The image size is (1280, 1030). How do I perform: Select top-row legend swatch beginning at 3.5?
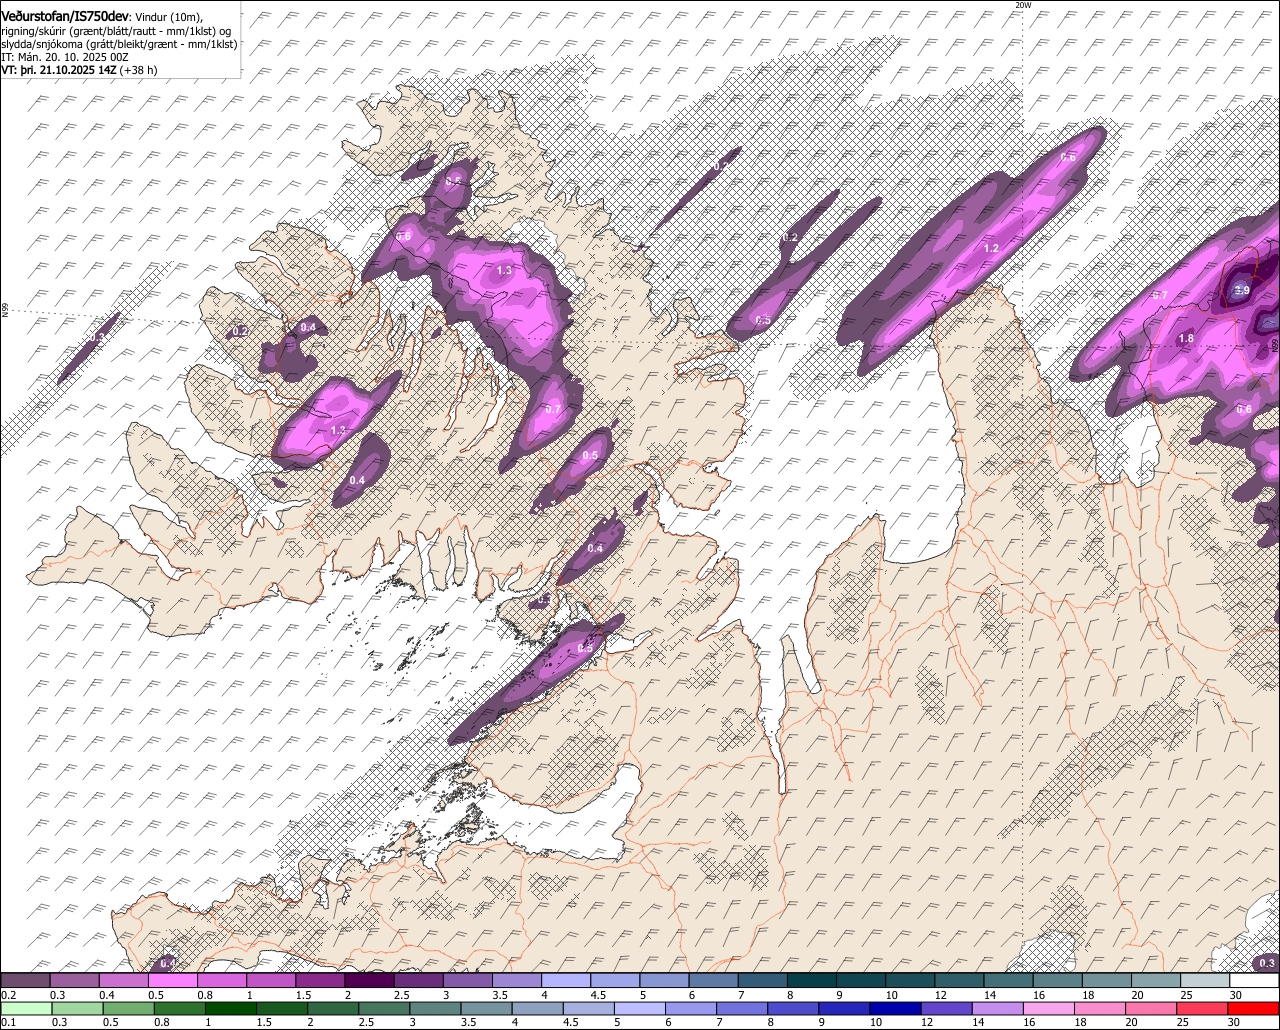pyautogui.click(x=516, y=980)
